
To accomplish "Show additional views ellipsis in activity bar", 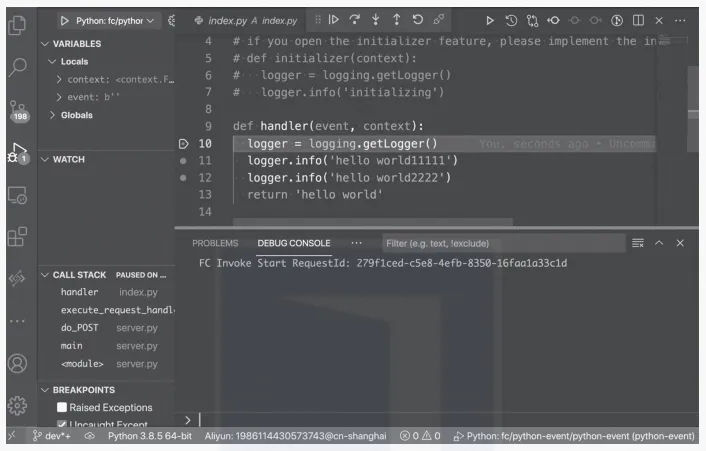I will click(x=17, y=321).
